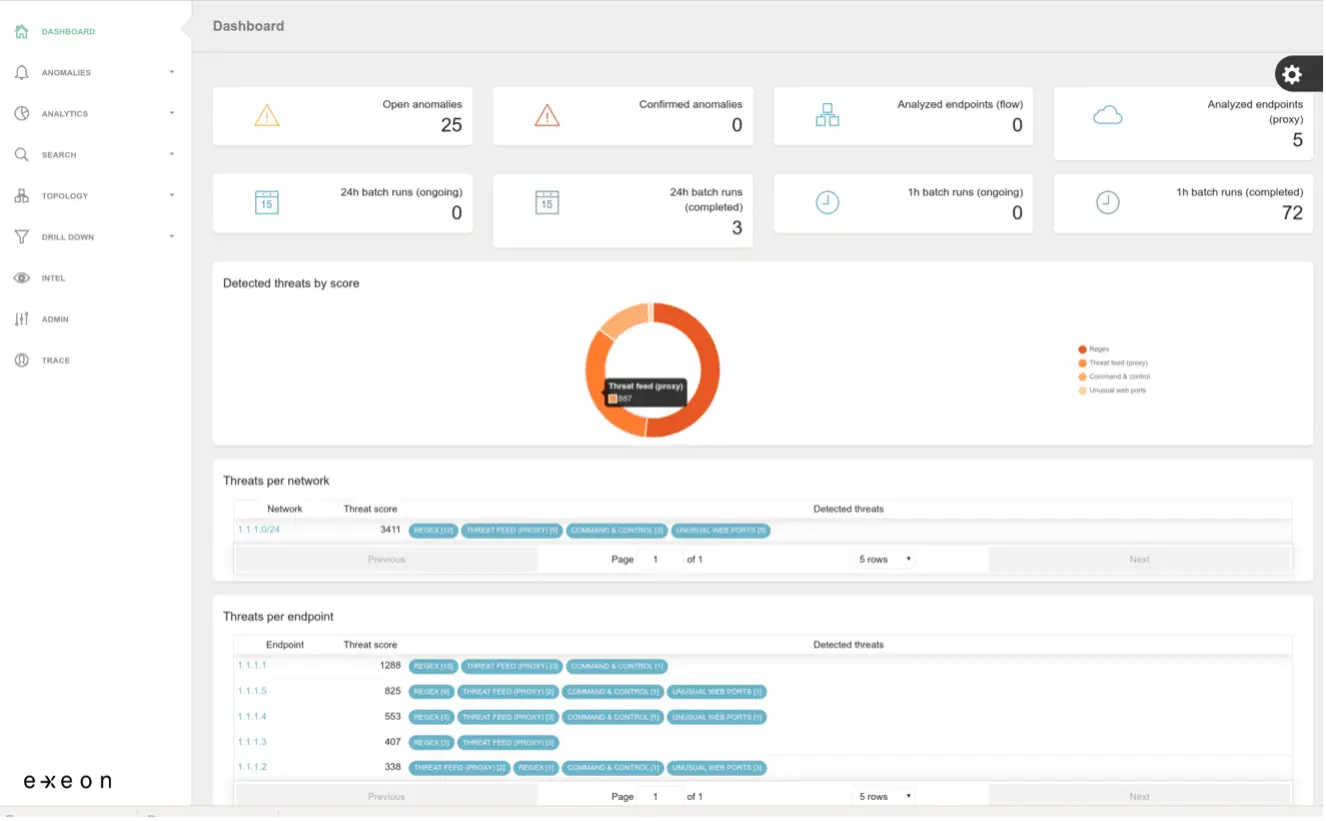Expand the Topology menu arrow
This screenshot has width=1326, height=821.
click(x=172, y=195)
